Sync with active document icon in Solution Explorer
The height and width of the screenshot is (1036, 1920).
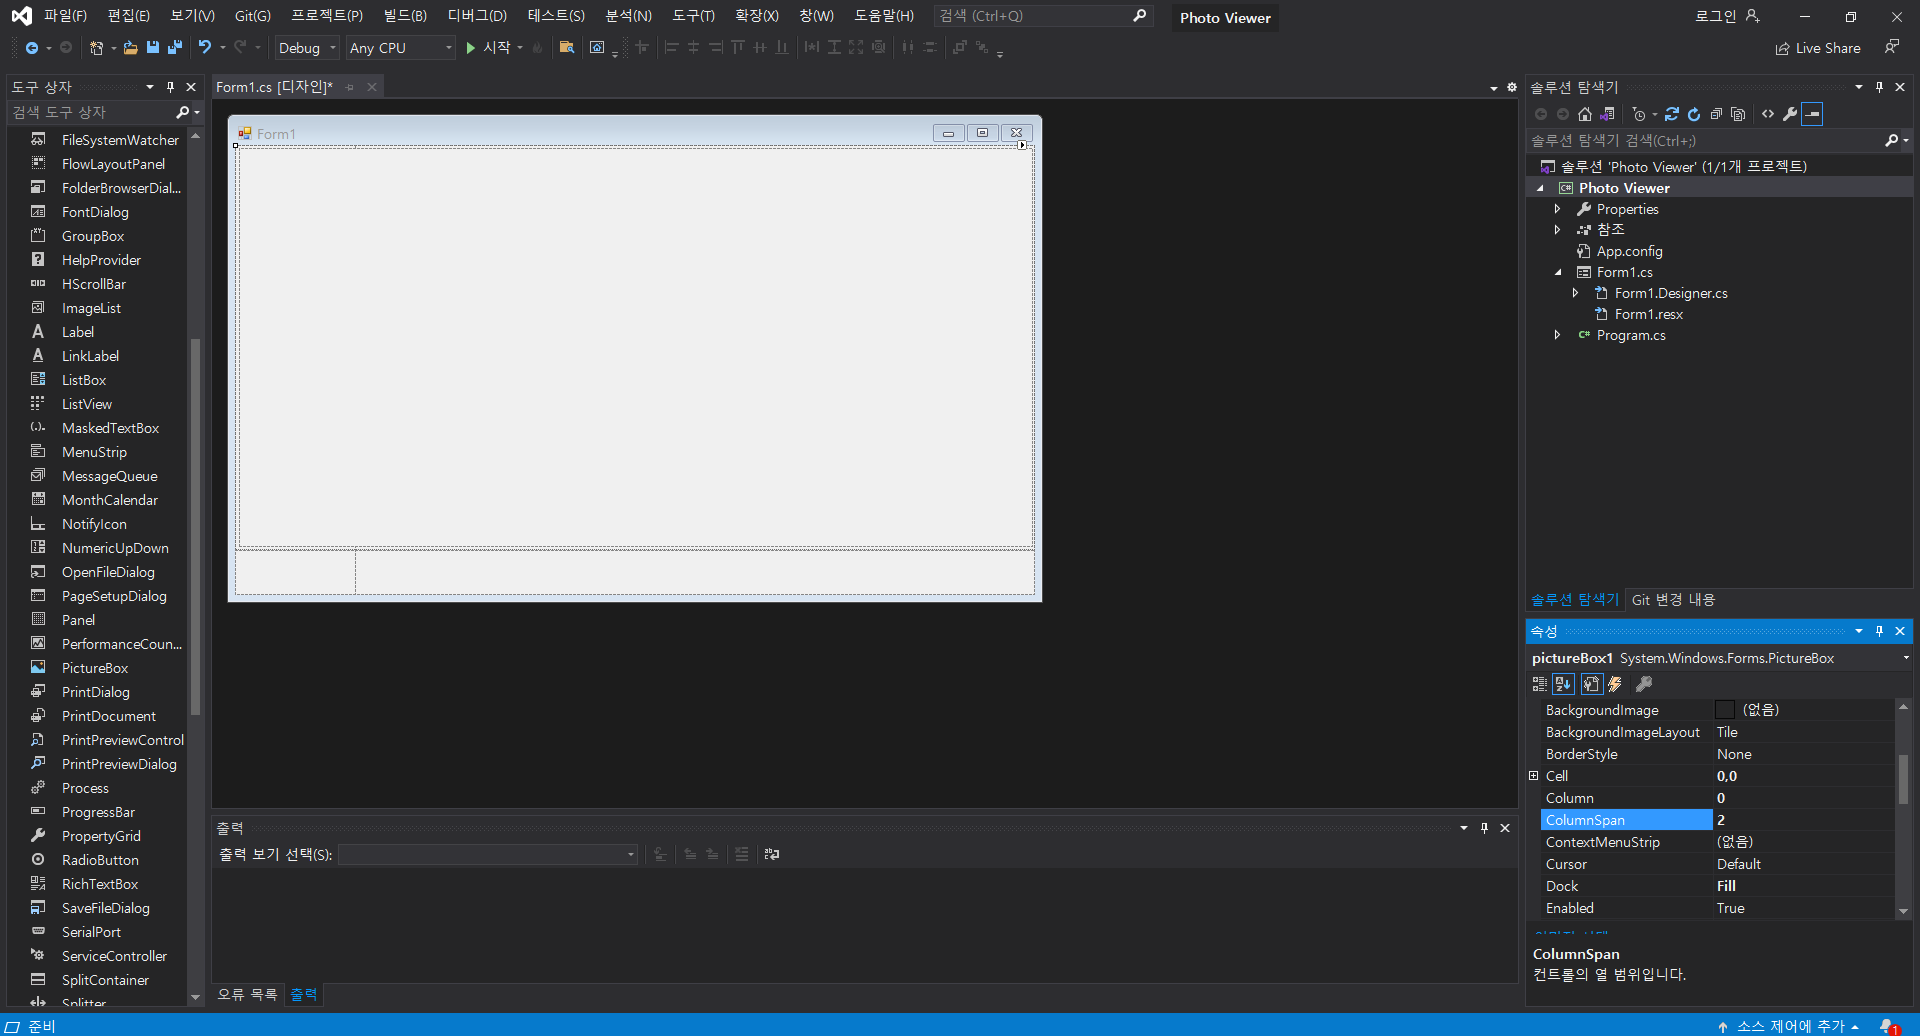click(x=1672, y=114)
